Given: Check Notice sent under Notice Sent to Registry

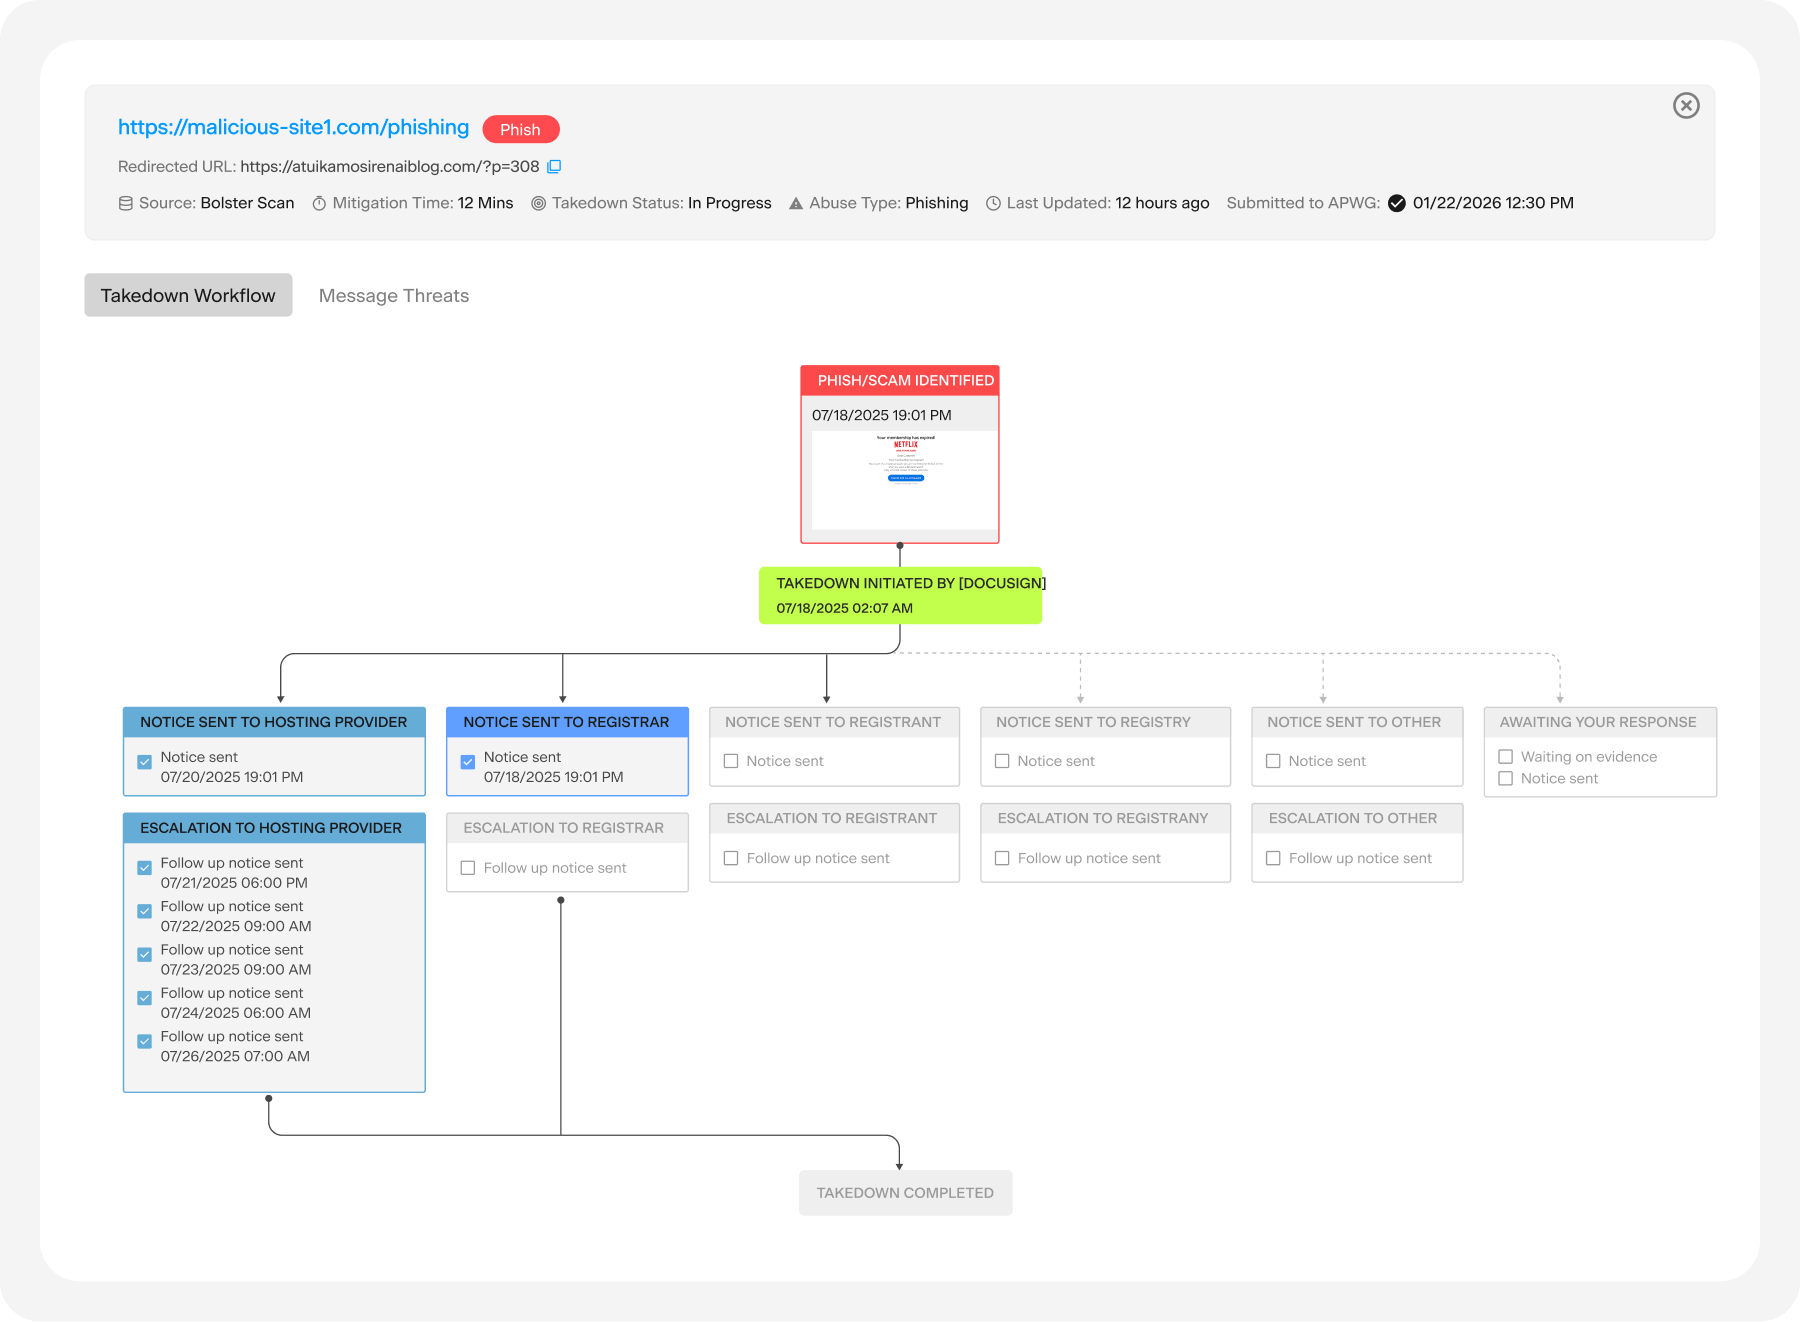Looking at the screenshot, I should (1002, 761).
